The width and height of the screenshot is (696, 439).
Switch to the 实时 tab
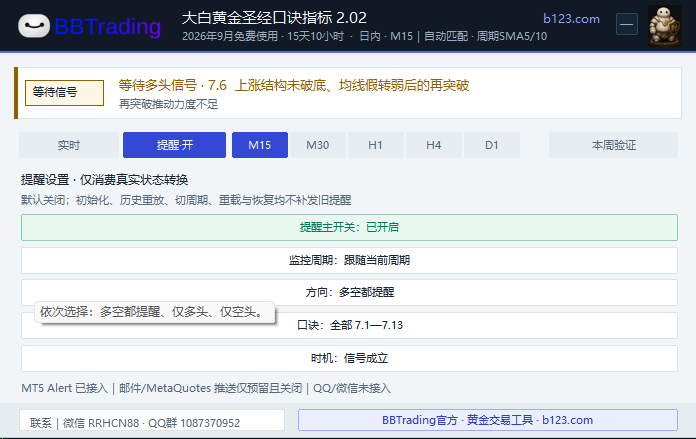pos(69,145)
